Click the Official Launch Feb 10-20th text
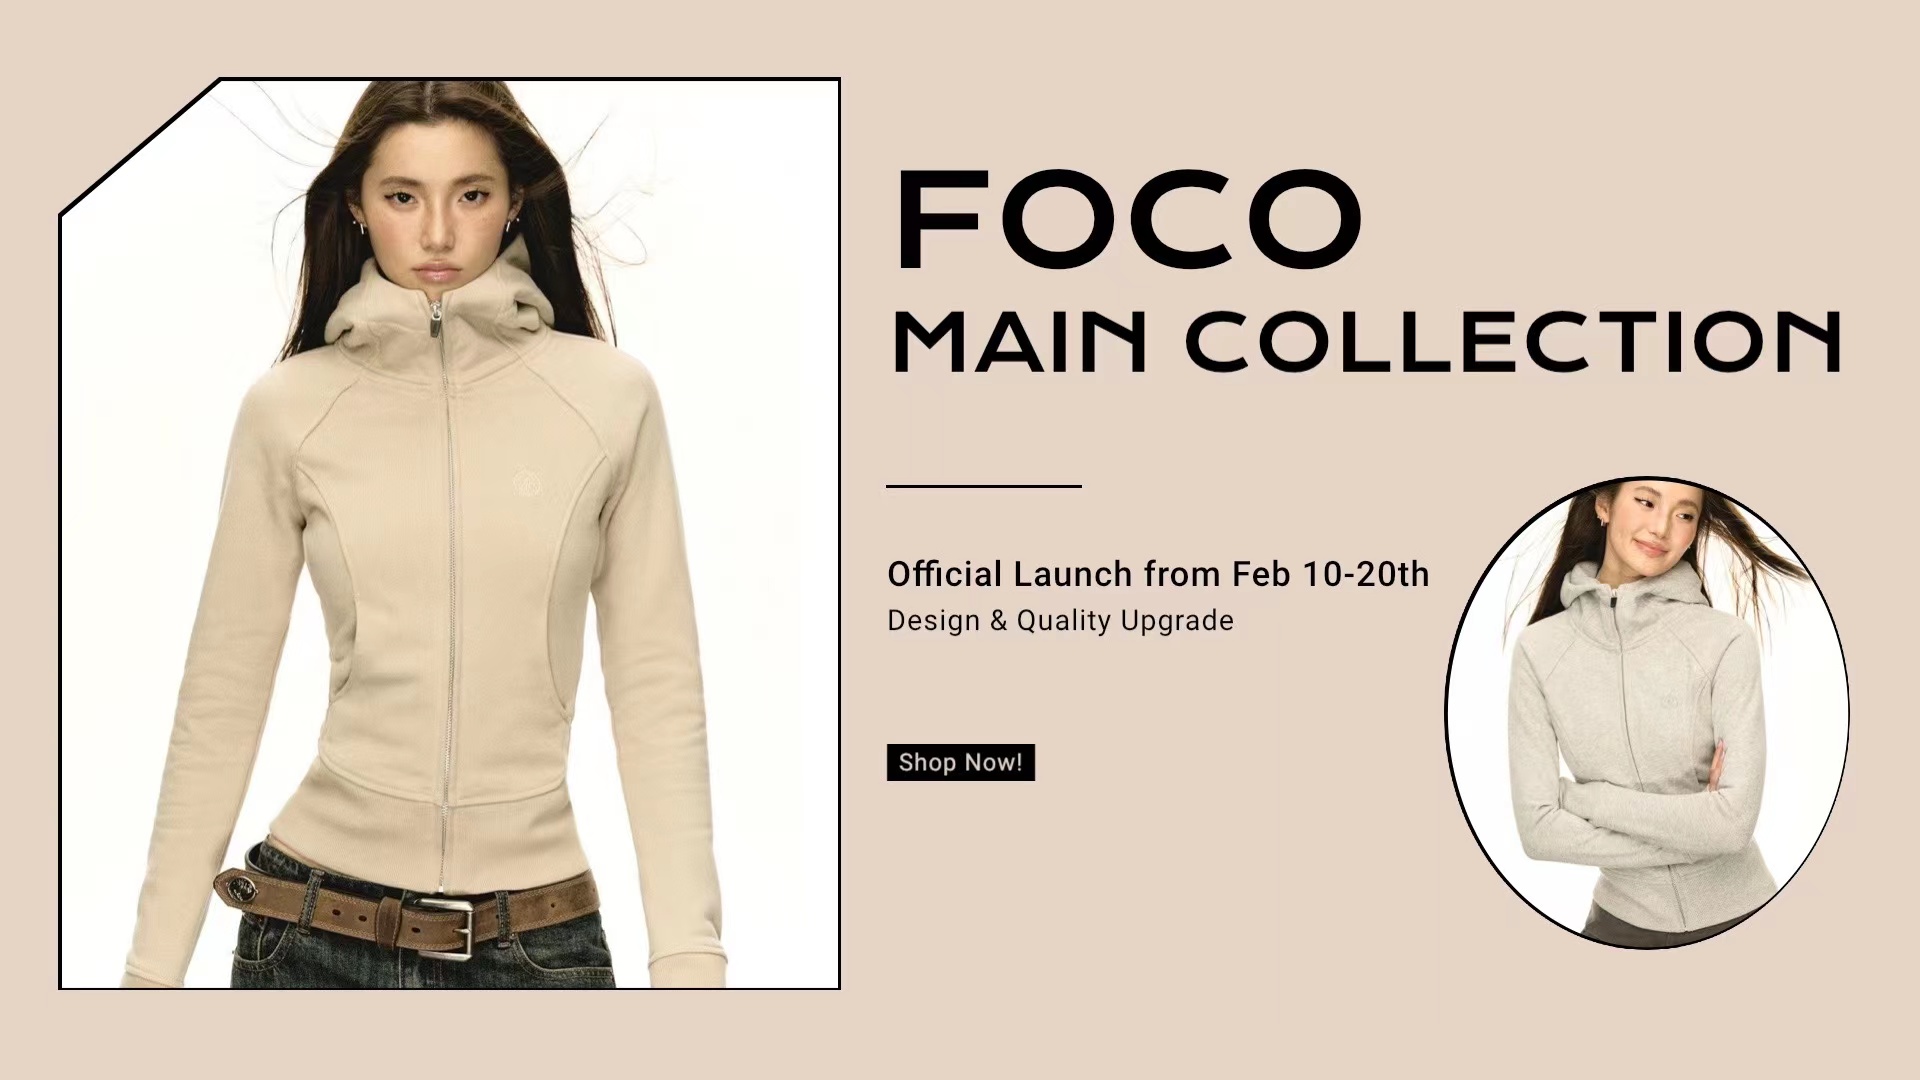This screenshot has width=1920, height=1080. [x=1158, y=574]
